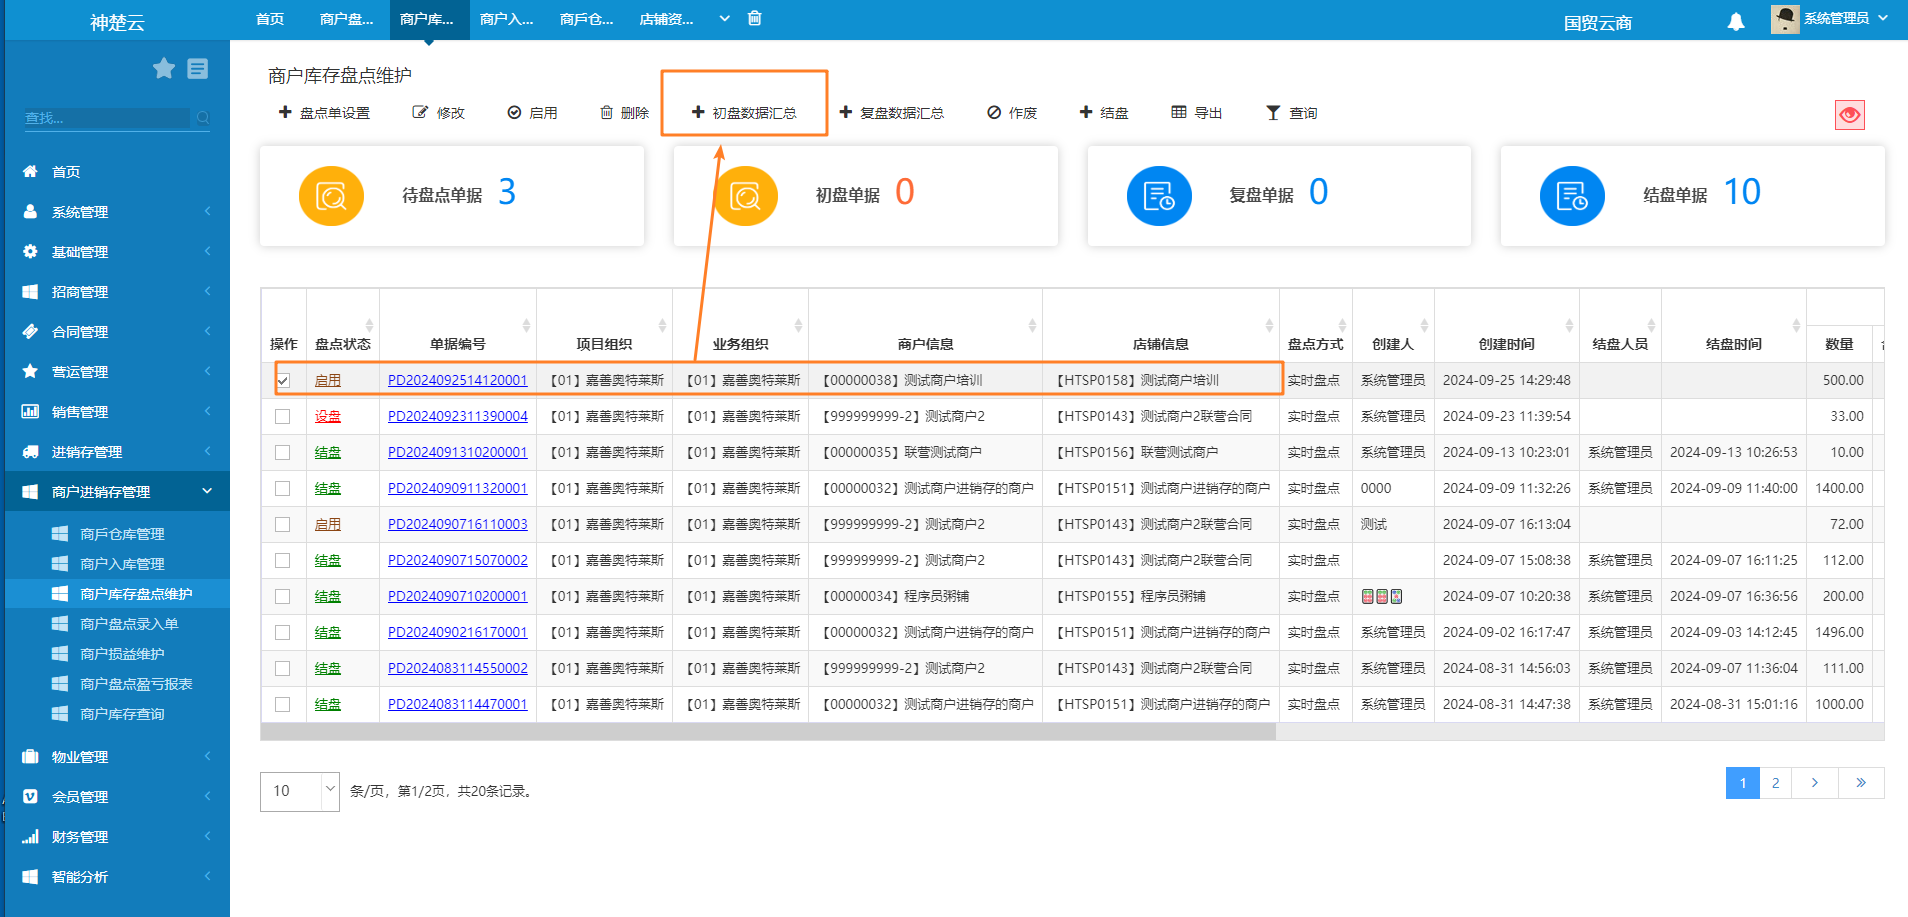Click the 物业管理 briefcase icon

[30, 756]
